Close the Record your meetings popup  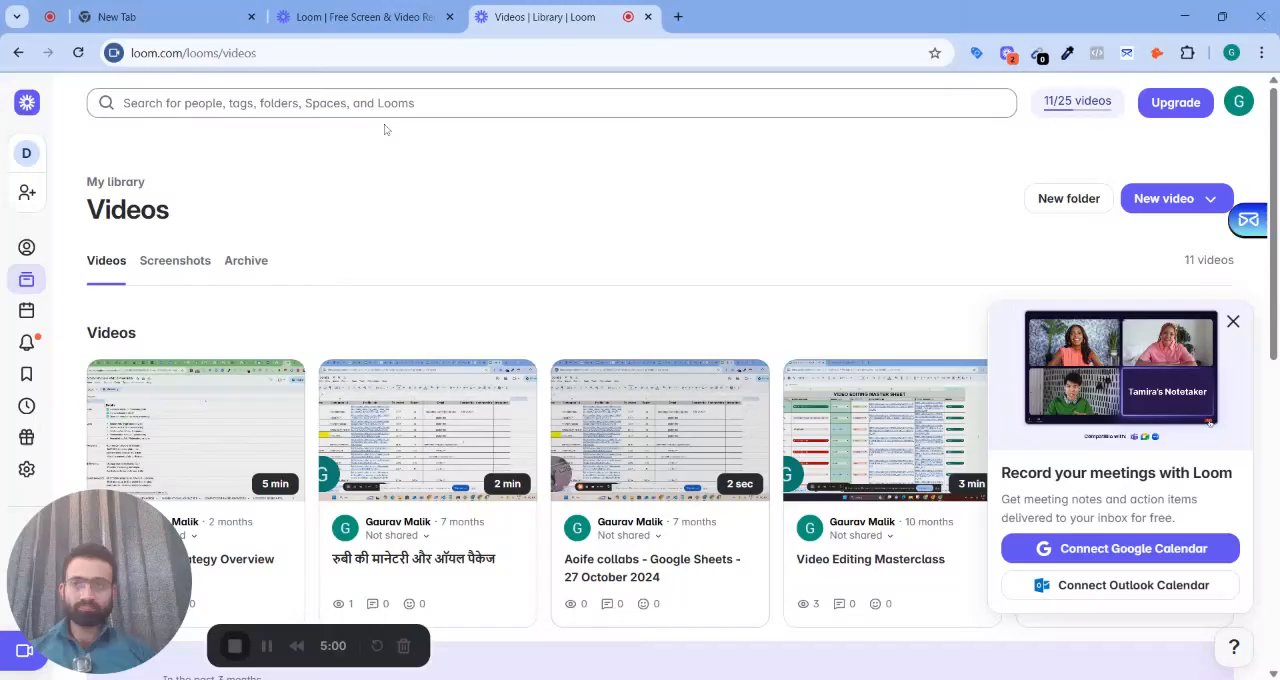pyautogui.click(x=1233, y=321)
